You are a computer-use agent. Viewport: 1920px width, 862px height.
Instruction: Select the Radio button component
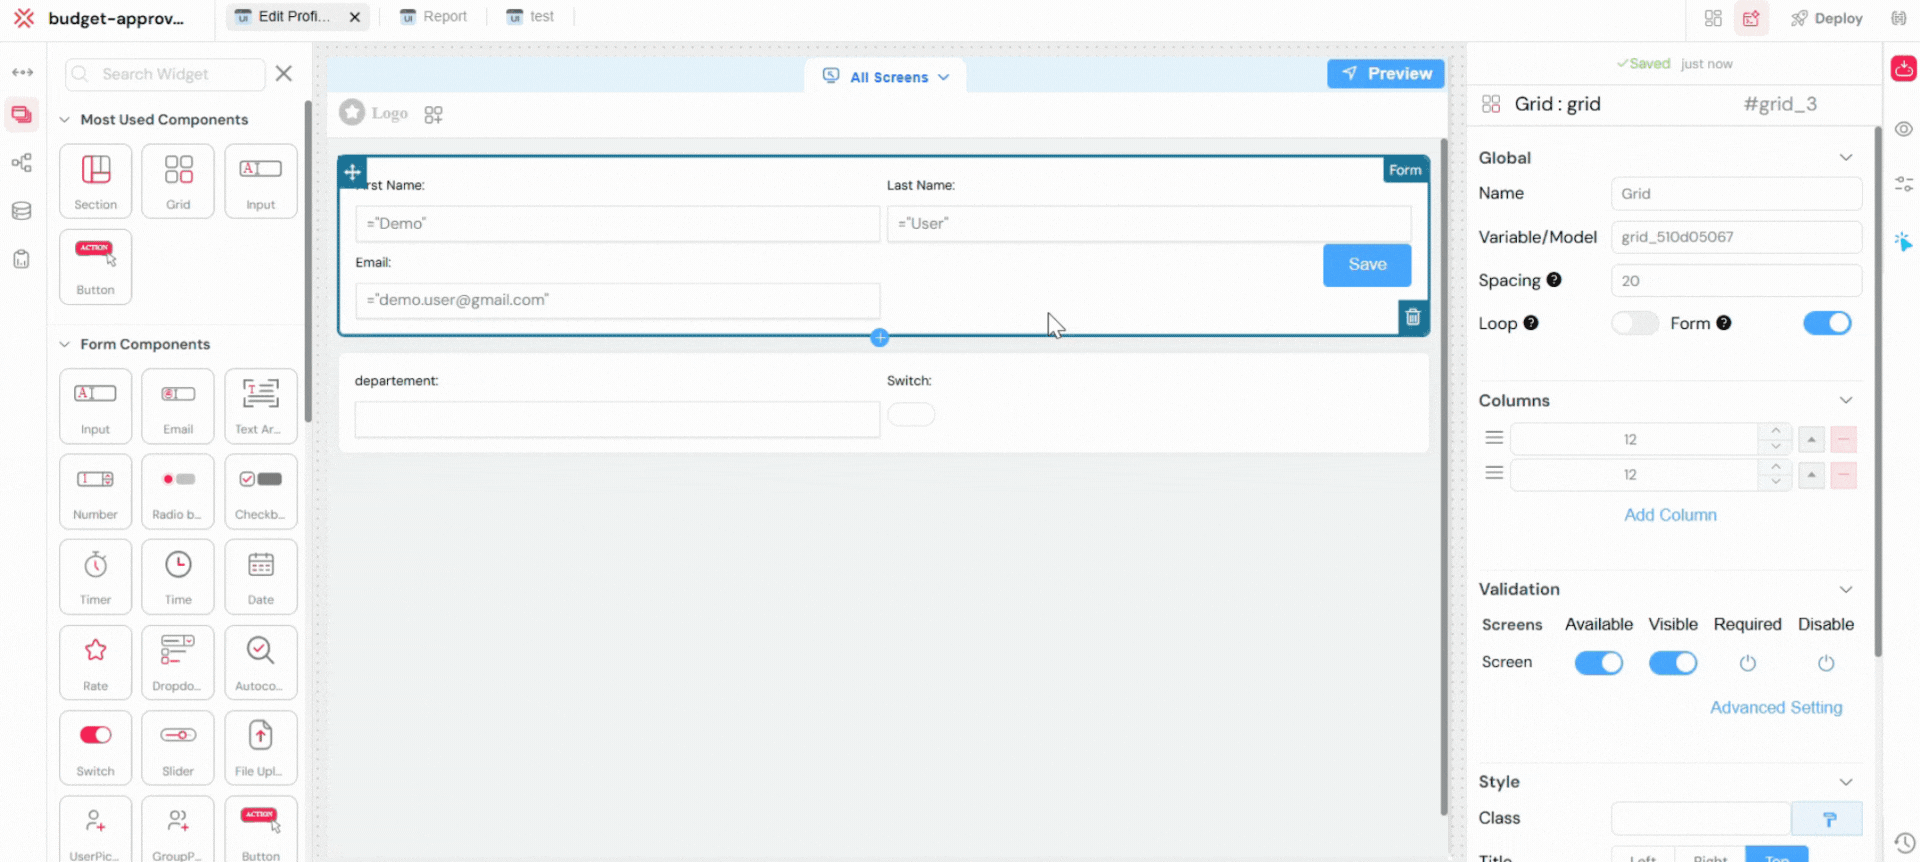point(178,491)
